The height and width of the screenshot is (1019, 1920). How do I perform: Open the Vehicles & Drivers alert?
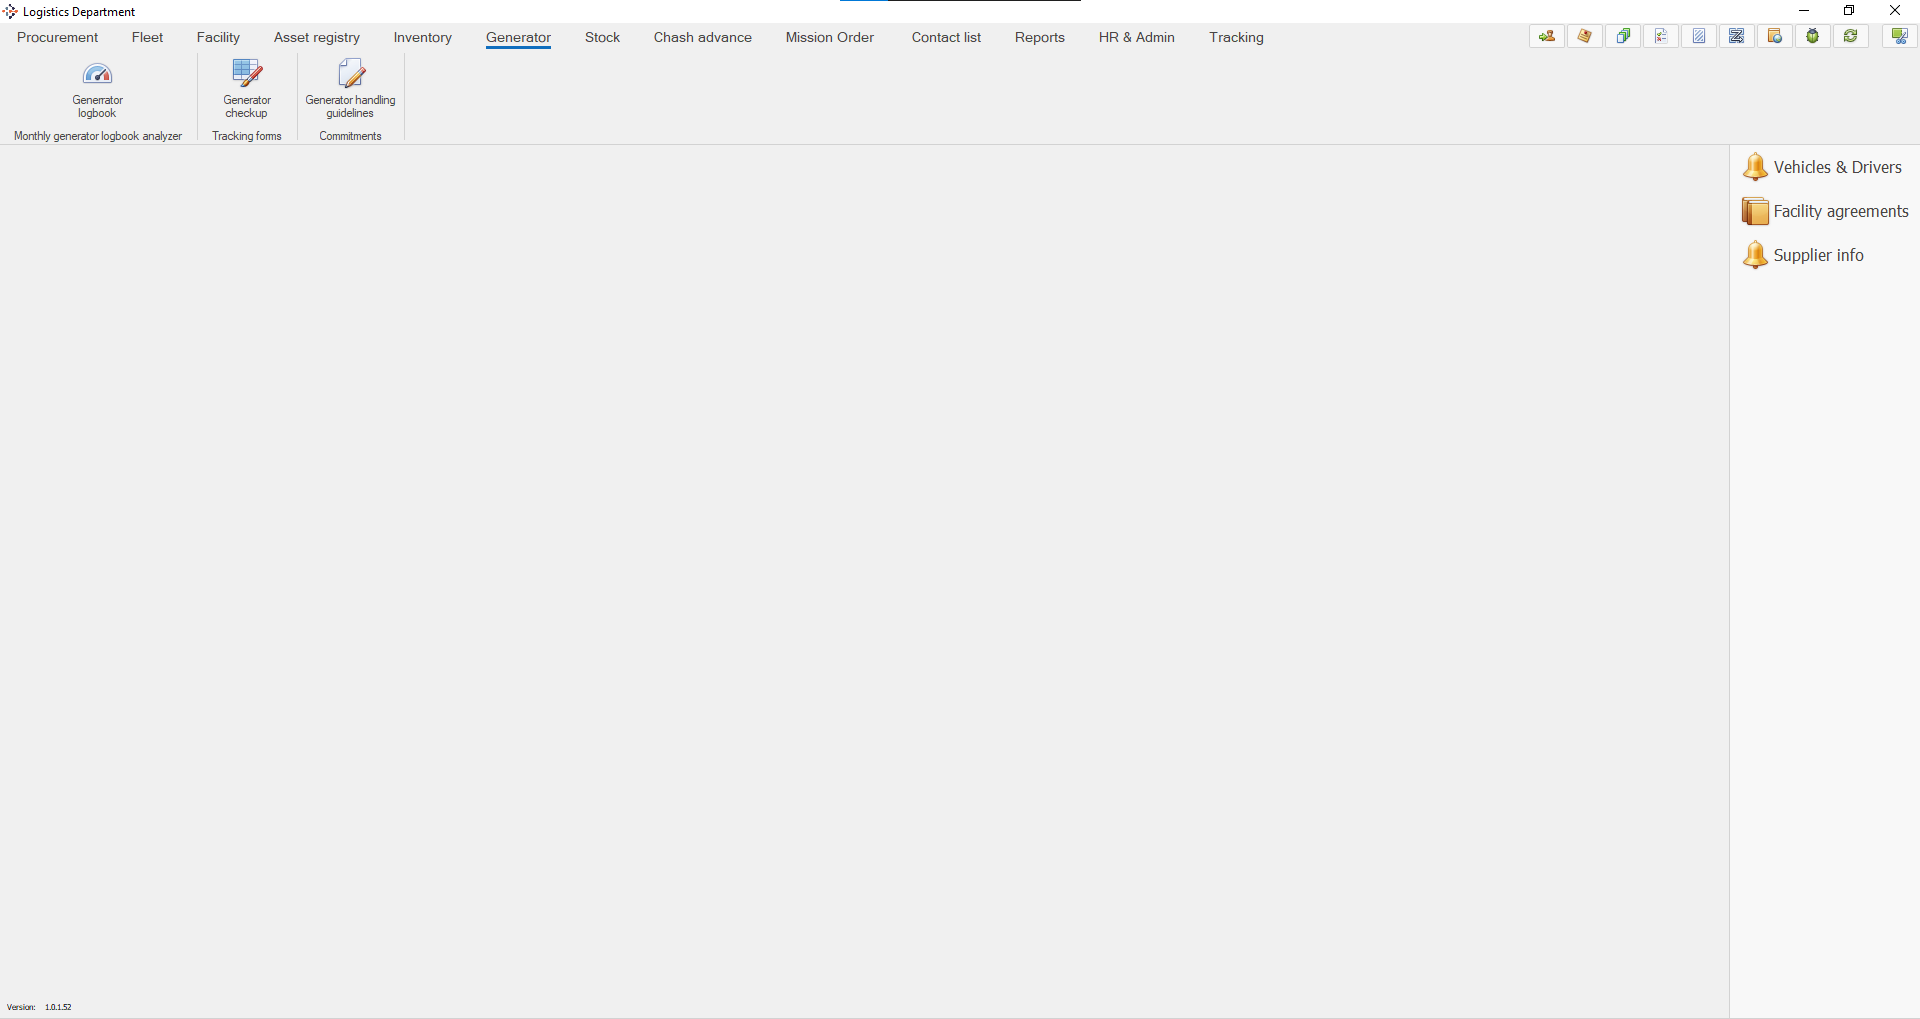tap(1837, 167)
